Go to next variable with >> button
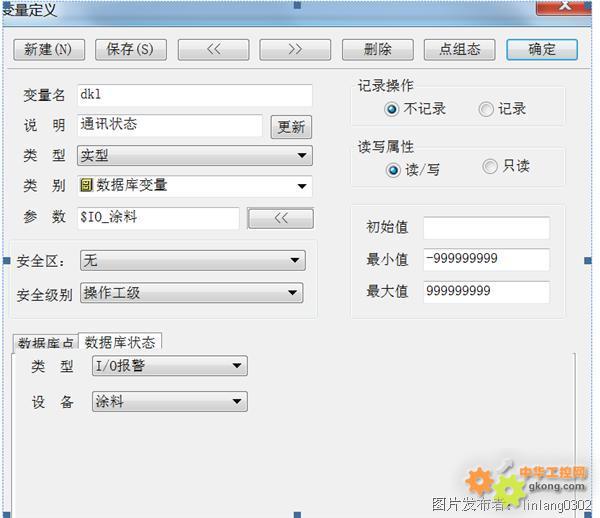Image resolution: width=600 pixels, height=518 pixels. (x=295, y=50)
